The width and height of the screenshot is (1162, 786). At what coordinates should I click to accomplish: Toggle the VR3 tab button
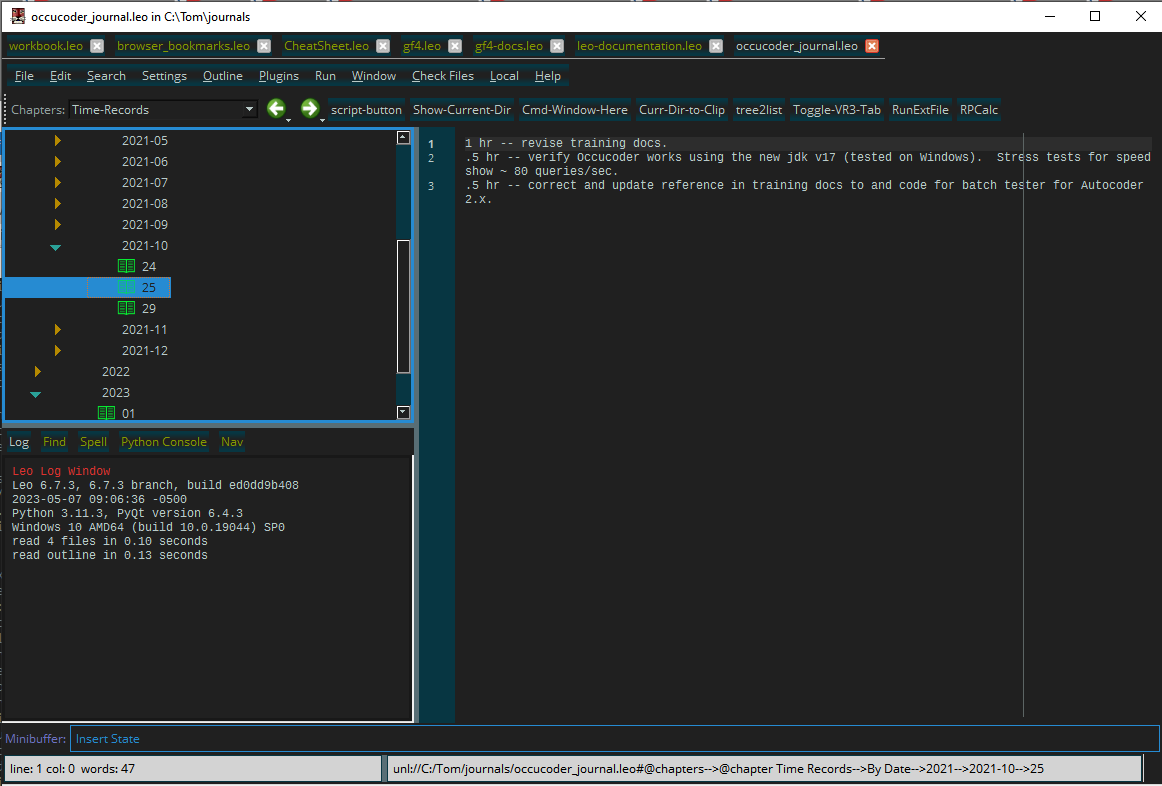(x=837, y=110)
